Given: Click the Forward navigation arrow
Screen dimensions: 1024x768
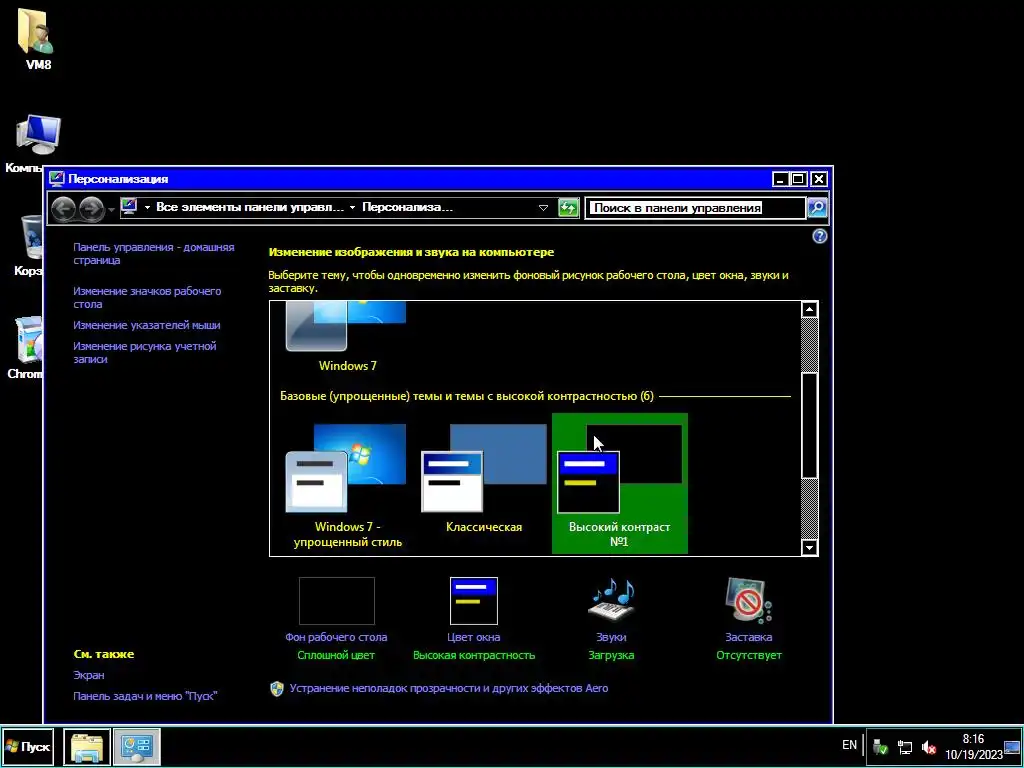Looking at the screenshot, I should click(91, 208).
